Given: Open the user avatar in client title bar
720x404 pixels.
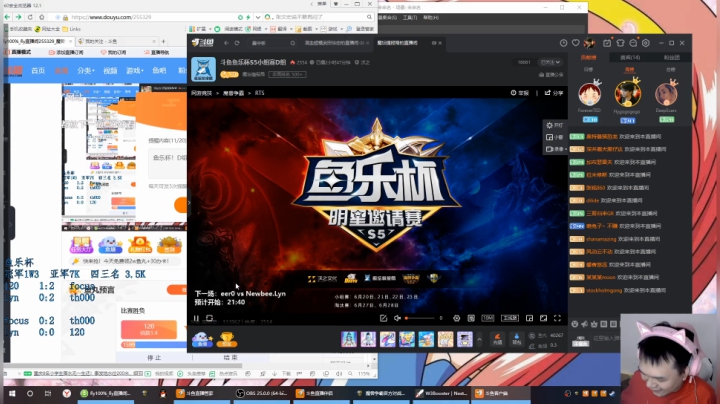Looking at the screenshot, I should tap(590, 43).
